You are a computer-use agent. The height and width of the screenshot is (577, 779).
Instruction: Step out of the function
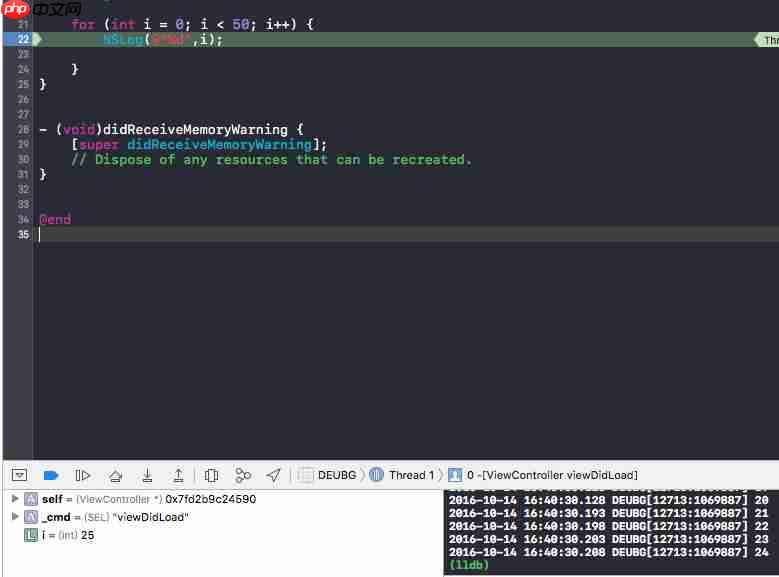[x=178, y=476]
